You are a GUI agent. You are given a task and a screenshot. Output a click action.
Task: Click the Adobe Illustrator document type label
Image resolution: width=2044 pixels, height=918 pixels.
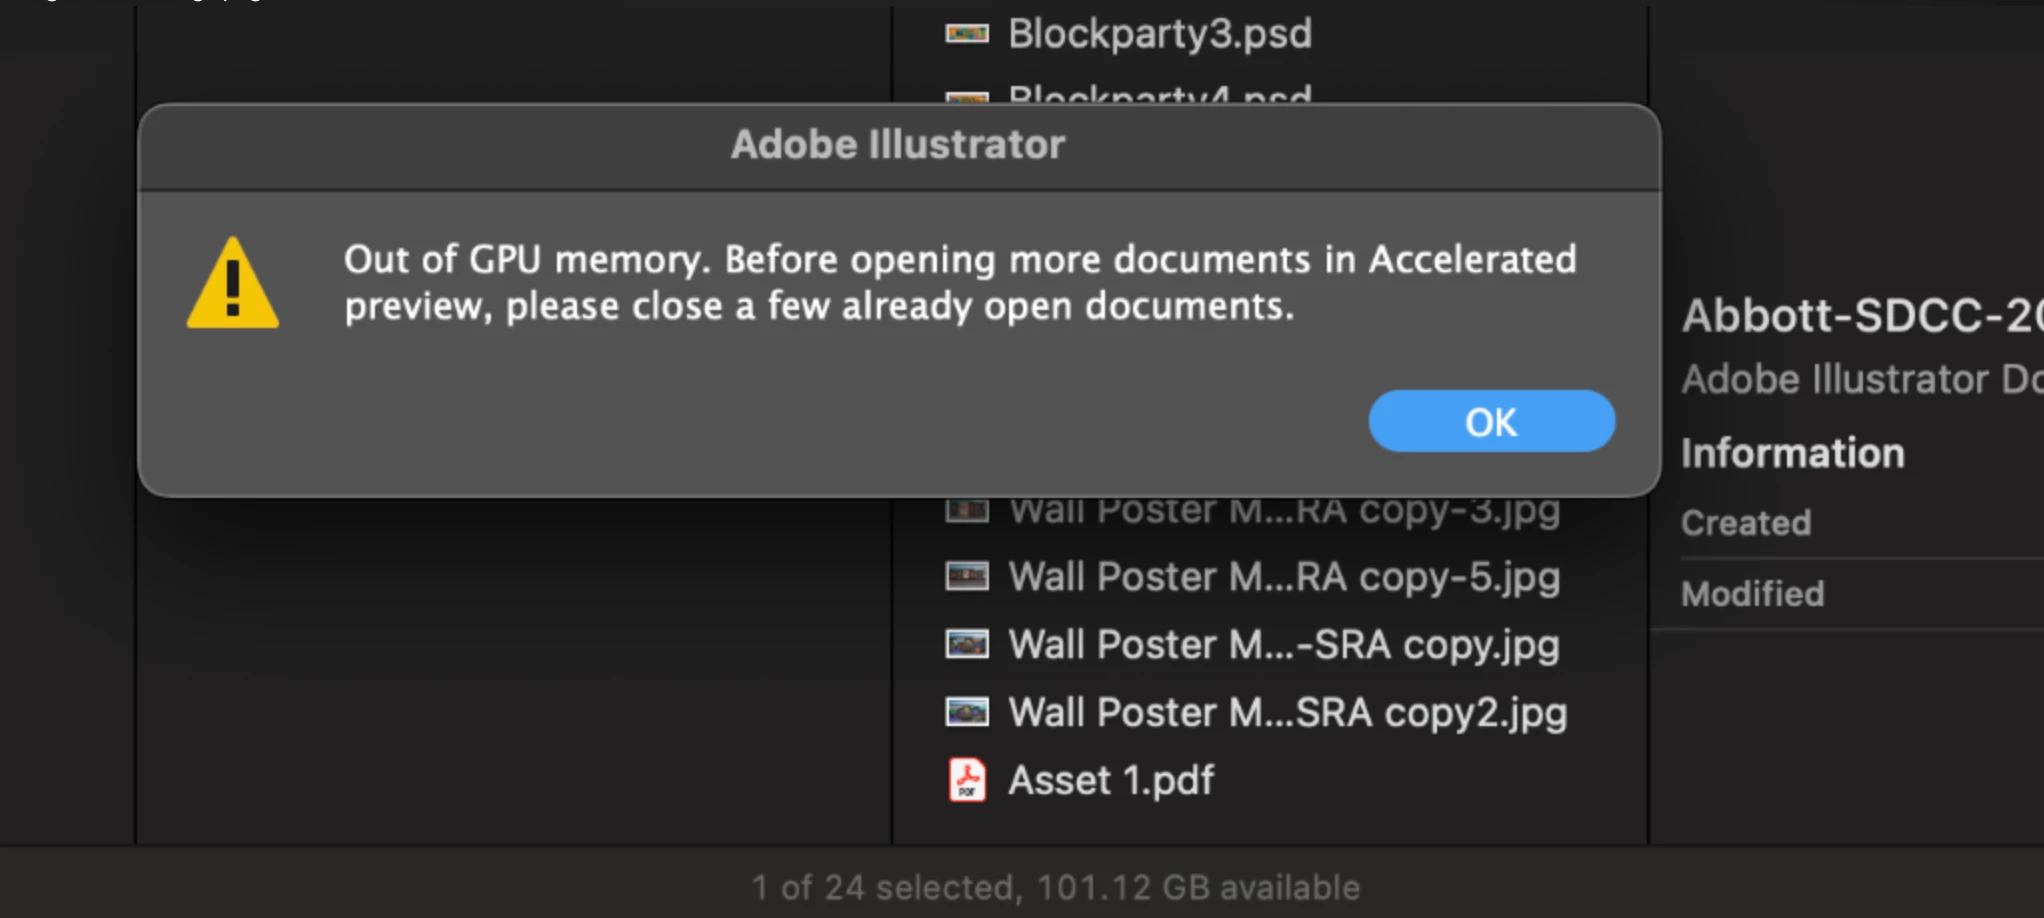(1862, 380)
